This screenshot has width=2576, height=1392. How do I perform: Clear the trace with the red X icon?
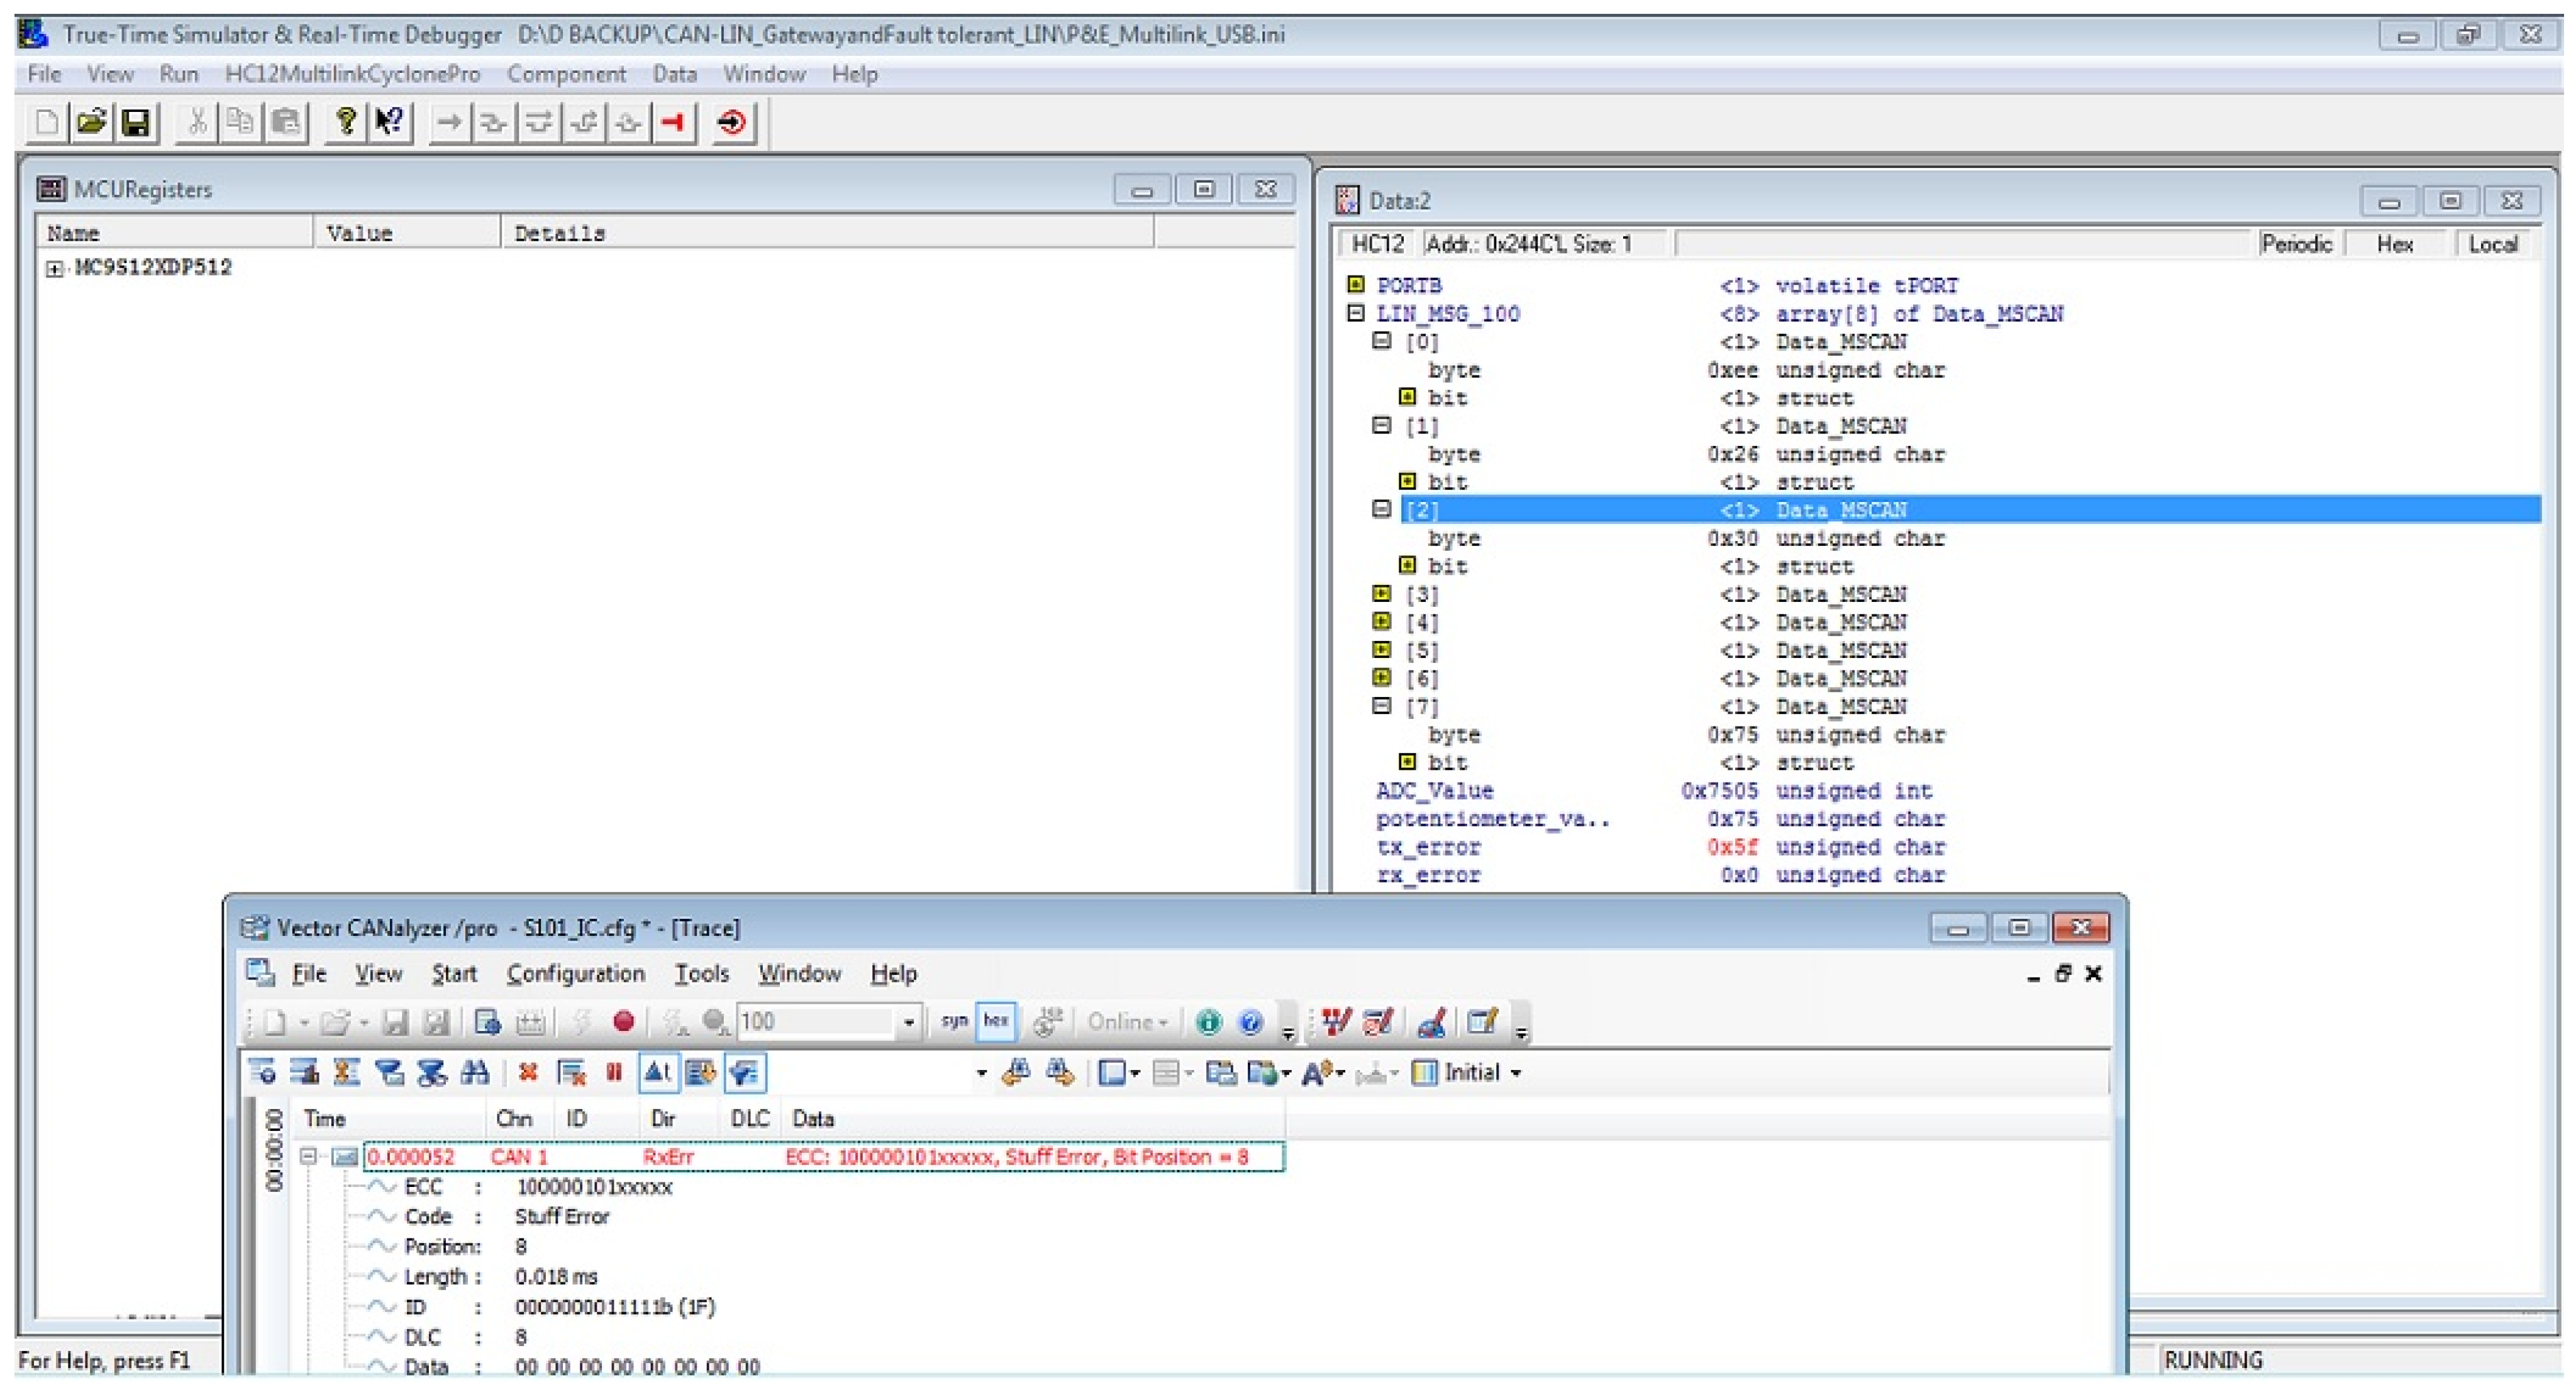click(x=528, y=1073)
